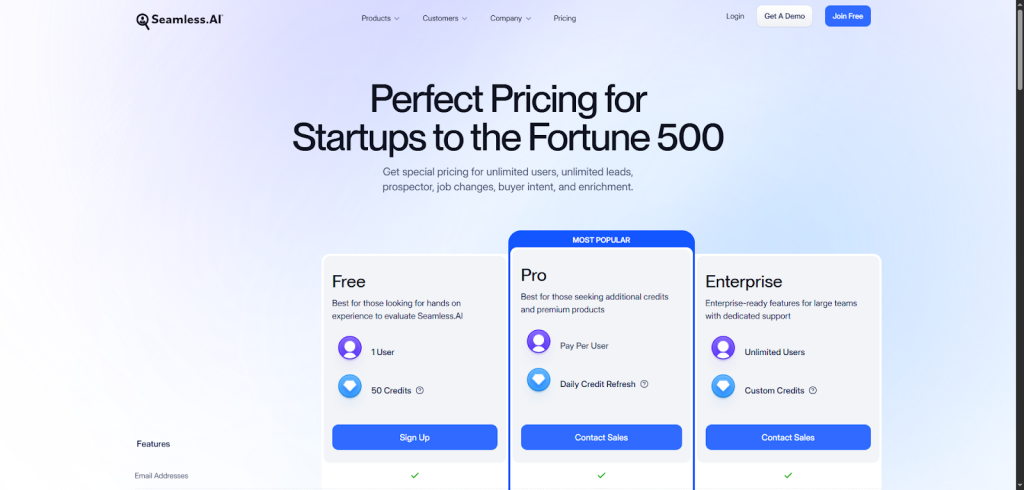Screen dimensions: 1024x490
Task: Click the Unlimited Users avatar icon
Action: (x=723, y=348)
